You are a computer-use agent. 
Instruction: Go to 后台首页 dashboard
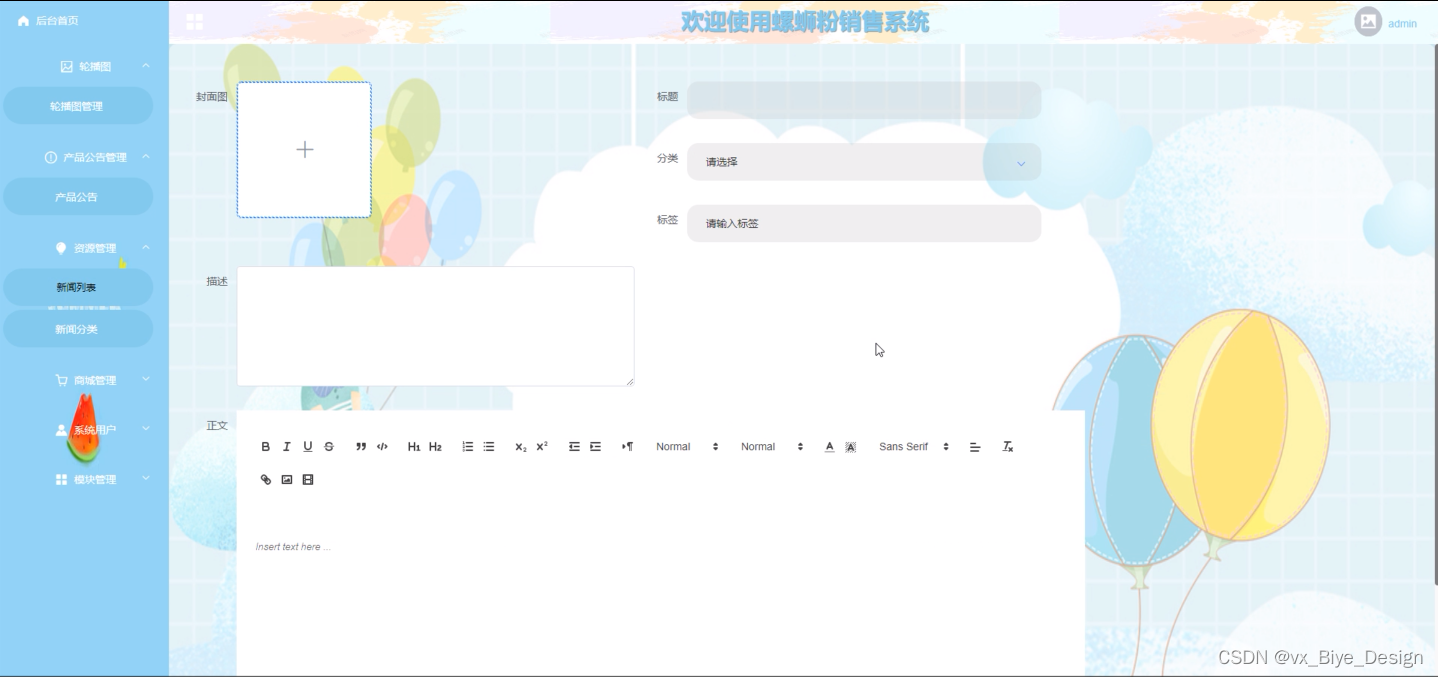pyautogui.click(x=57, y=21)
